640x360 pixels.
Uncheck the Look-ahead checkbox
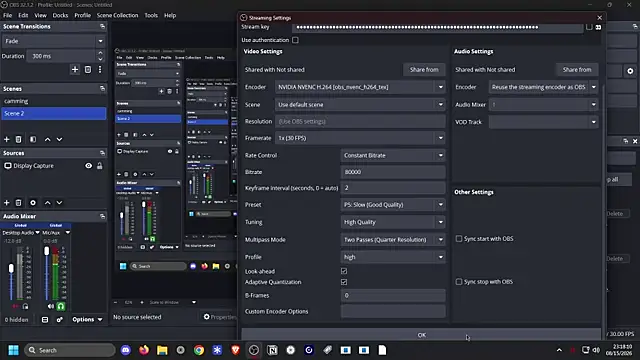344,271
